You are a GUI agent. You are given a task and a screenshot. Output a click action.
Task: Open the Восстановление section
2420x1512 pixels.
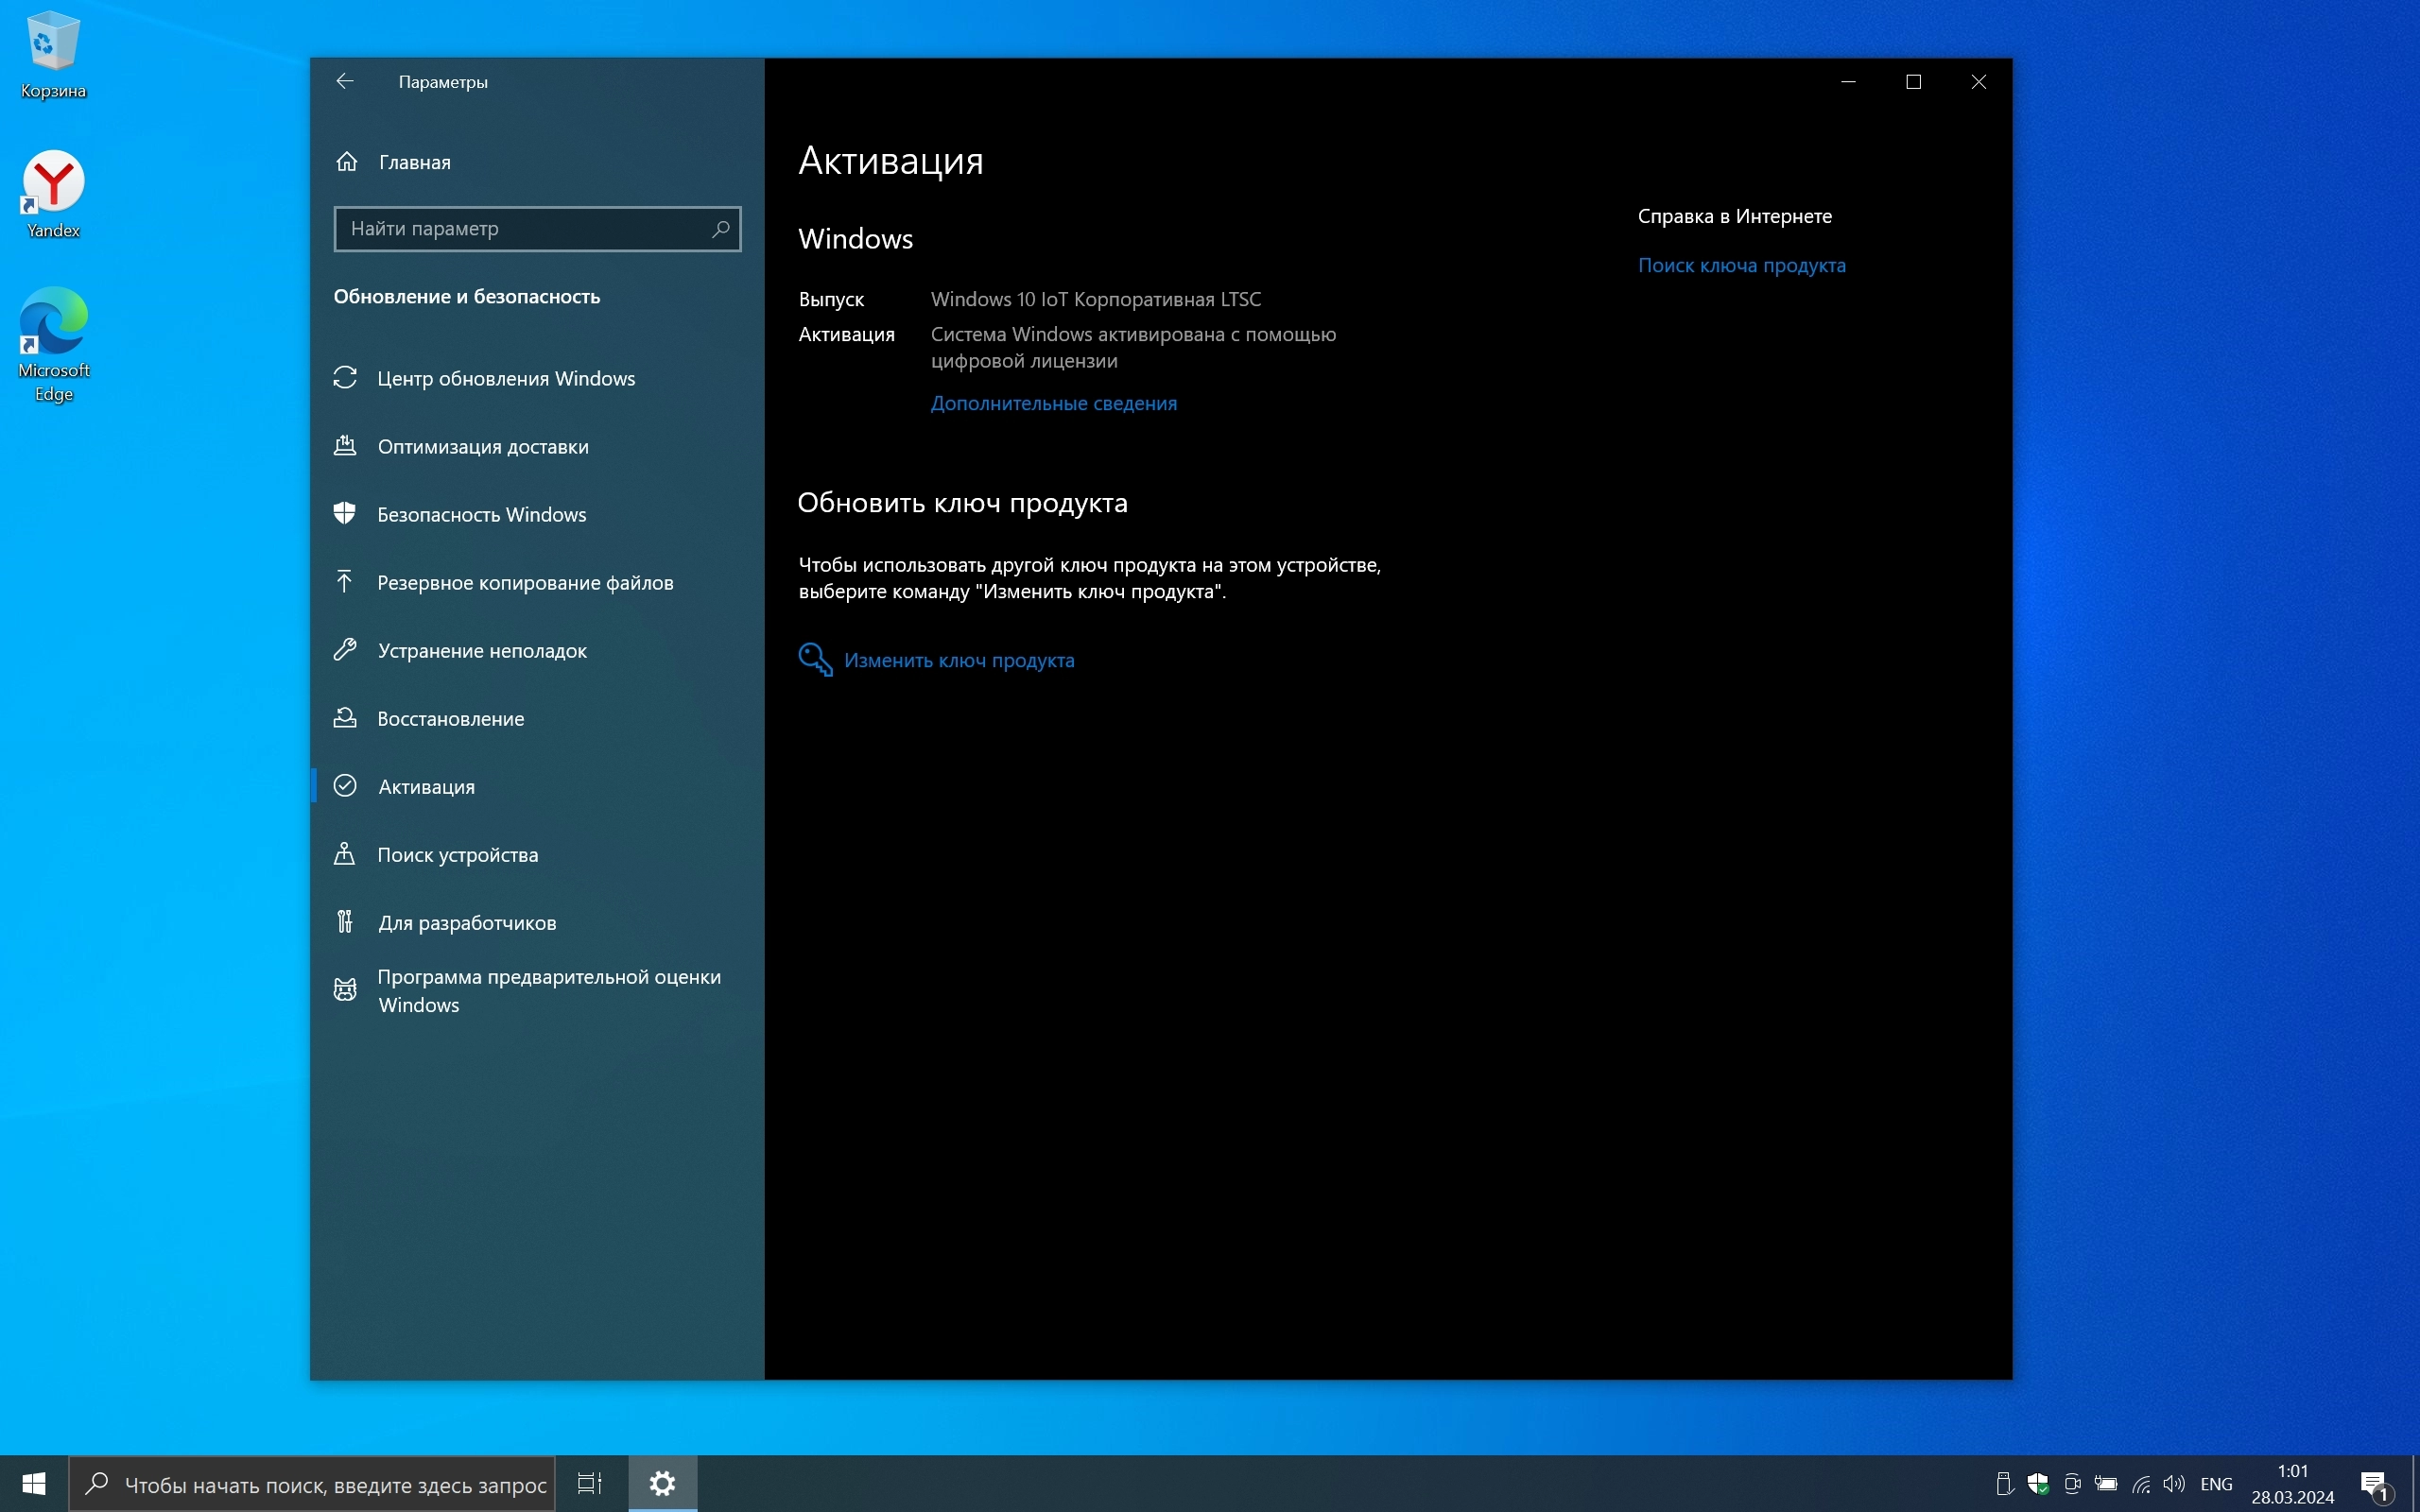coord(450,718)
